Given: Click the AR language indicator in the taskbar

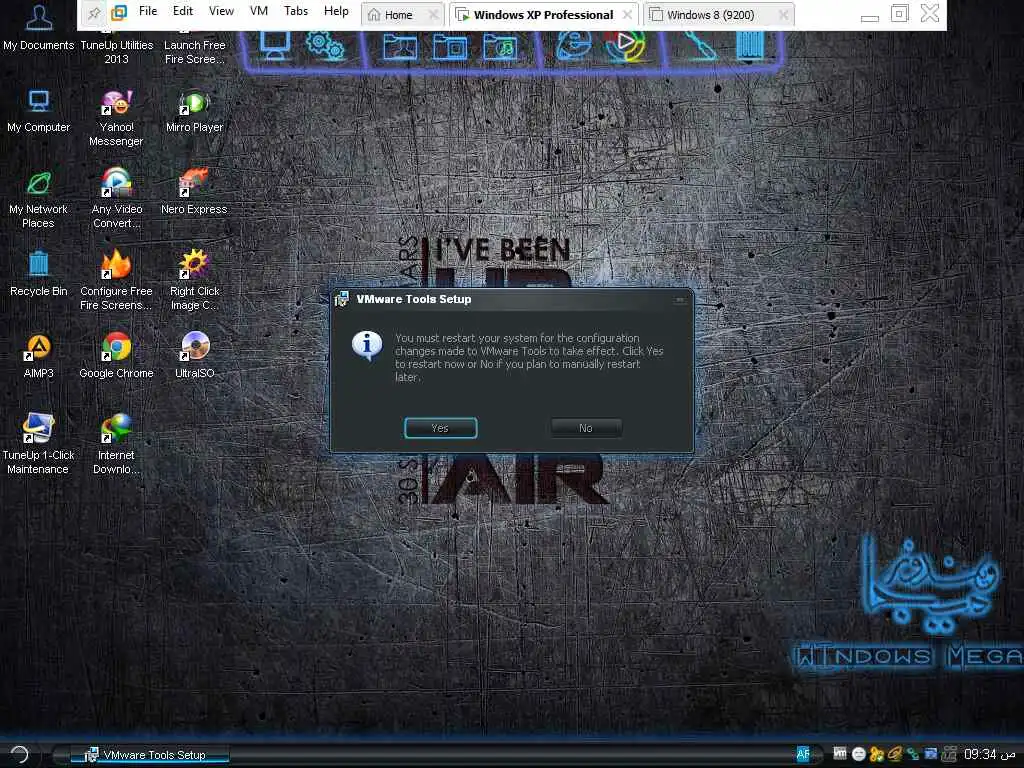Looking at the screenshot, I should pyautogui.click(x=803, y=754).
